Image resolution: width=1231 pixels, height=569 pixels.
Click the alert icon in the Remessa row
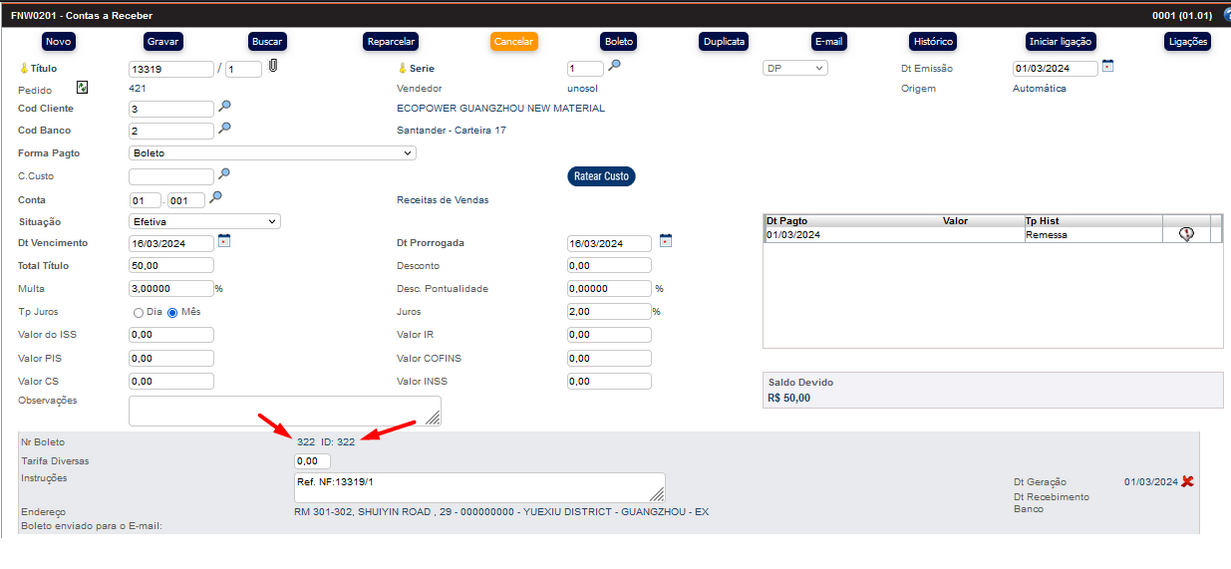coord(1186,234)
